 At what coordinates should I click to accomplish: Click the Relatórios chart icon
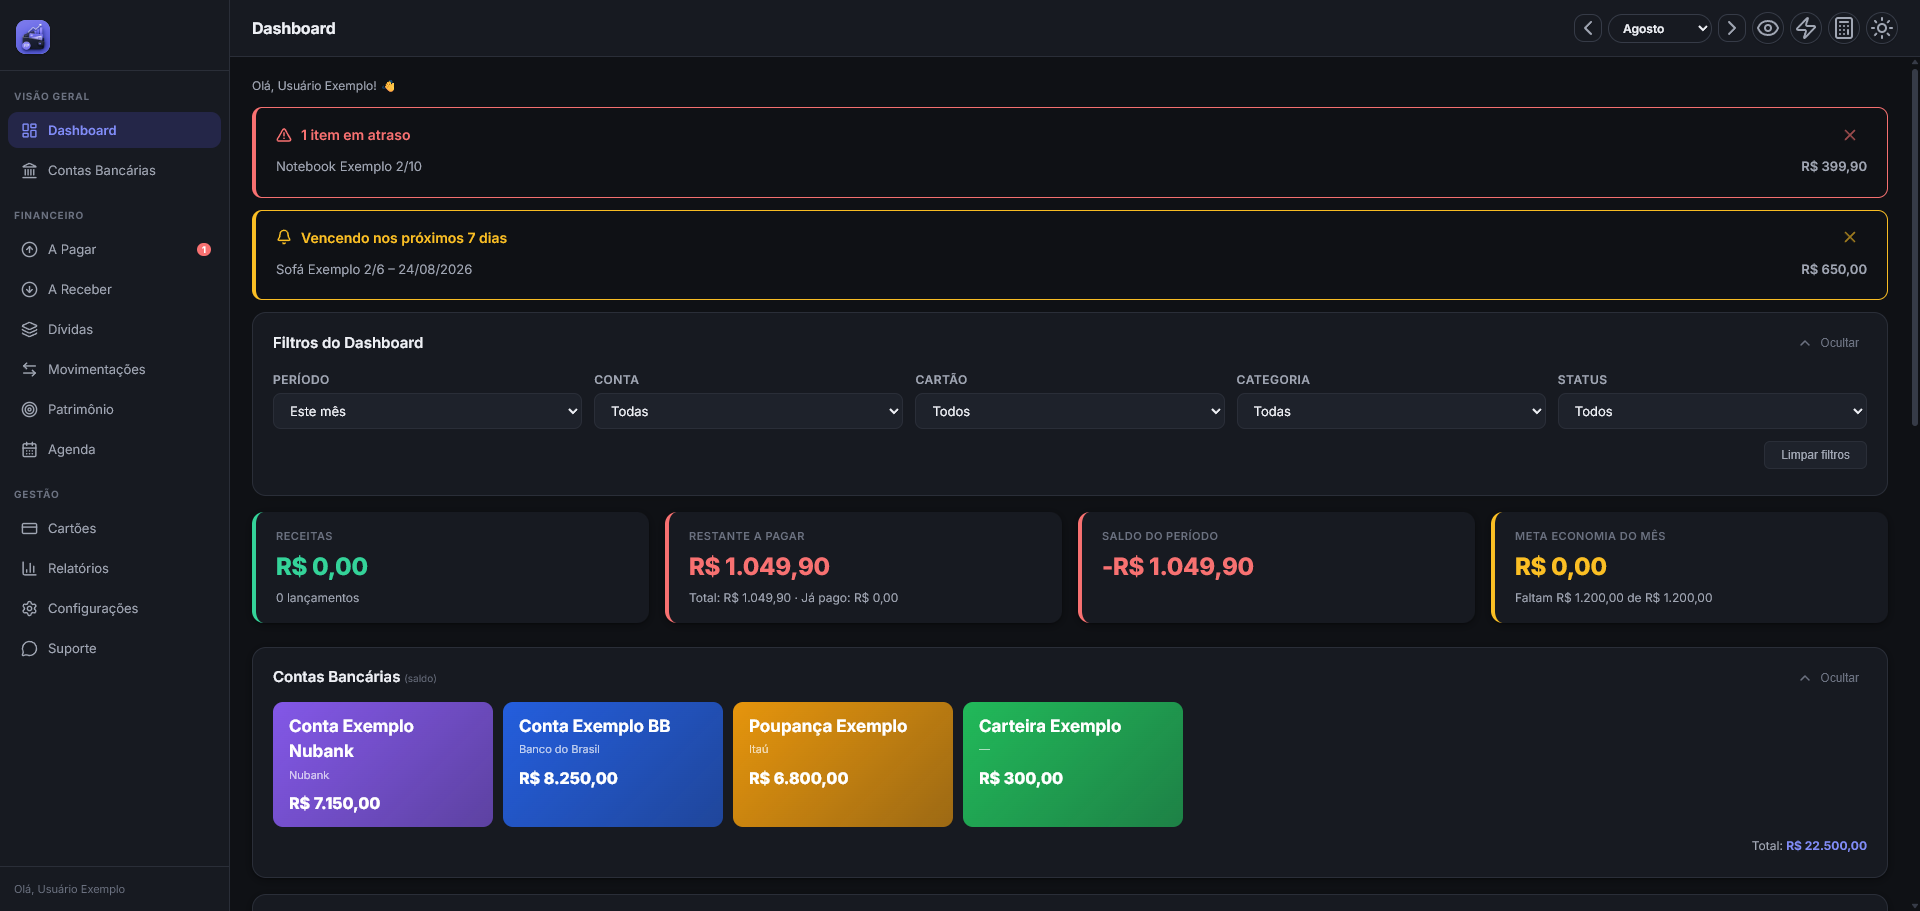click(30, 568)
